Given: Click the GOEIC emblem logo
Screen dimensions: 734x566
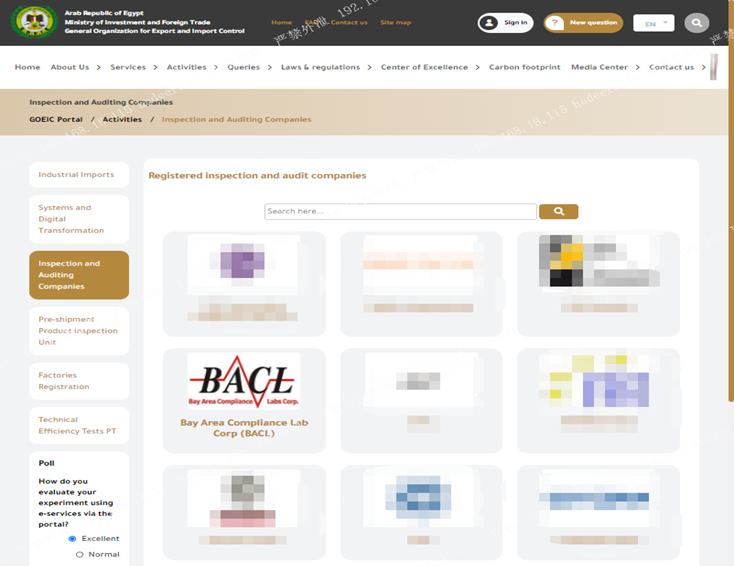Looking at the screenshot, I should click(x=34, y=22).
